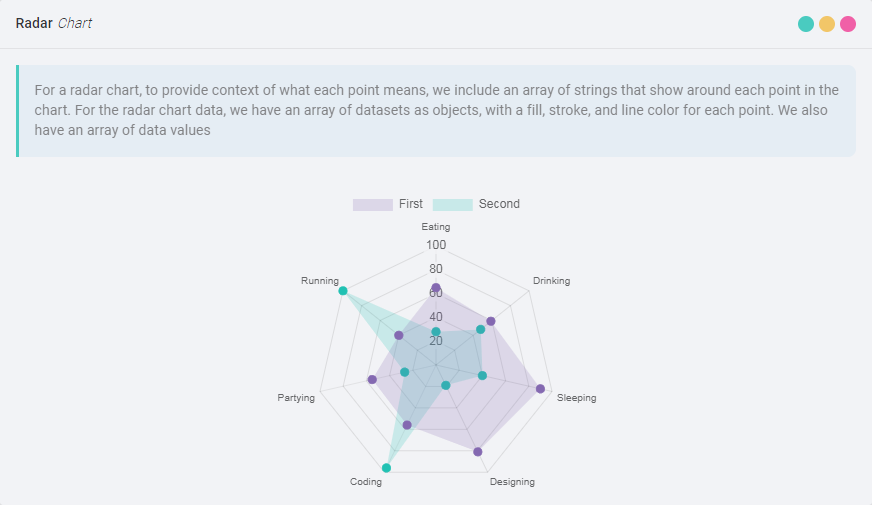Click the teal Drinking data point
The image size is (872, 505).
coord(481,329)
